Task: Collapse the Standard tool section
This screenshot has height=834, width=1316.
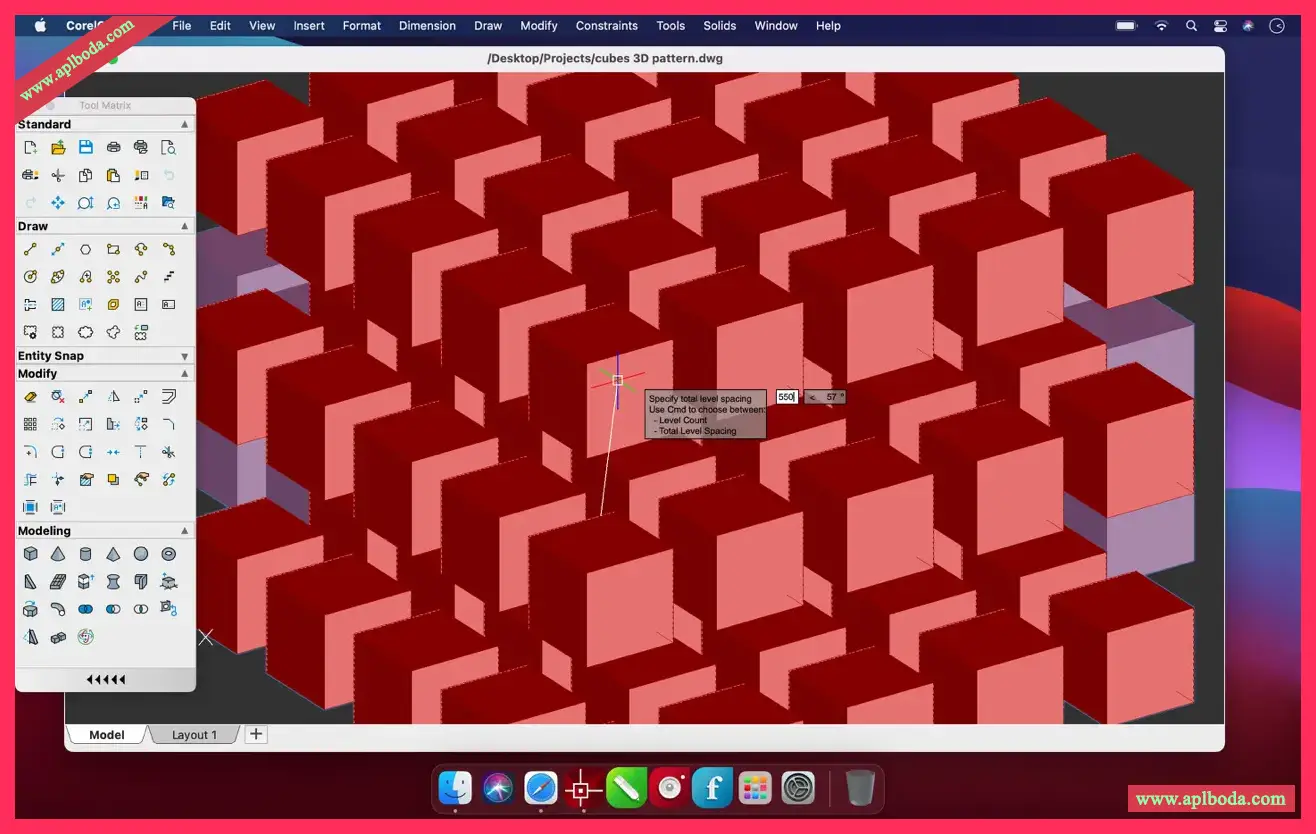Action: point(185,124)
